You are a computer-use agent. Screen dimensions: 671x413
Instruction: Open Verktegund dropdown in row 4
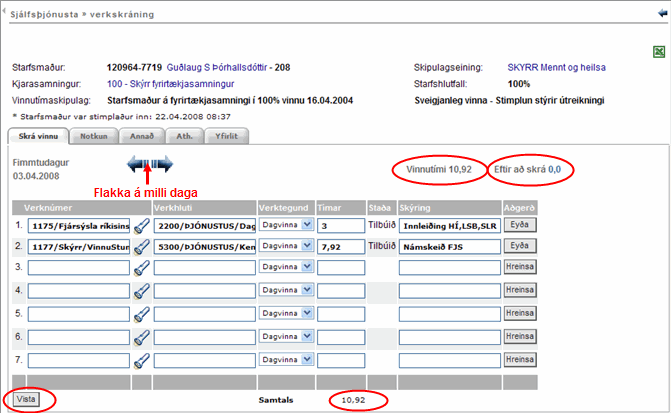tap(286, 290)
